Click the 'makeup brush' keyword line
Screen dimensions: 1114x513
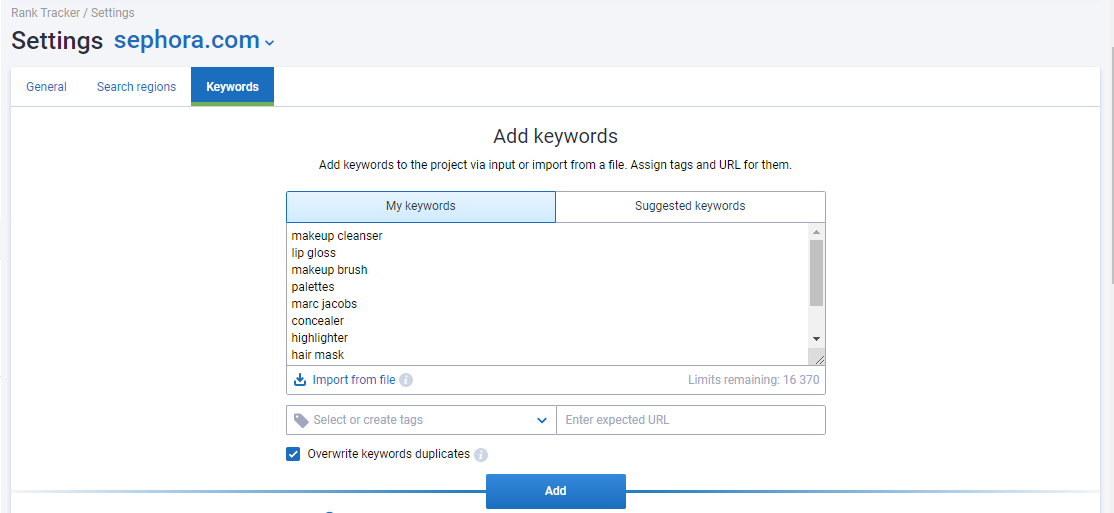point(329,270)
